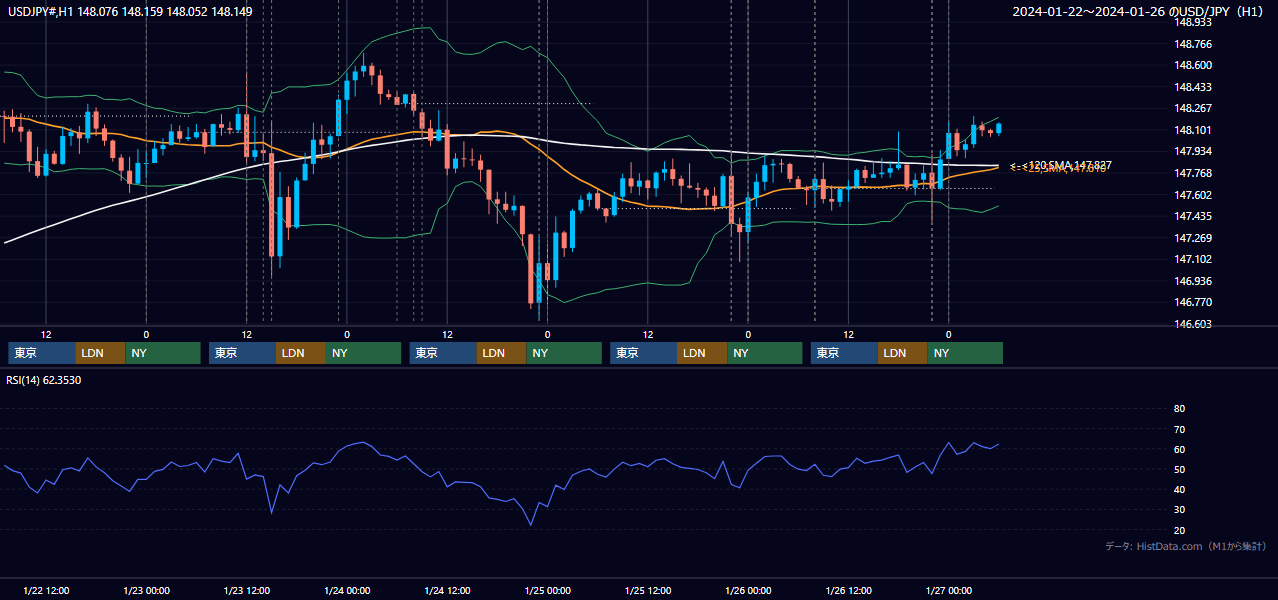
Task: Click the 148.101 price level label
Action: click(x=1193, y=130)
